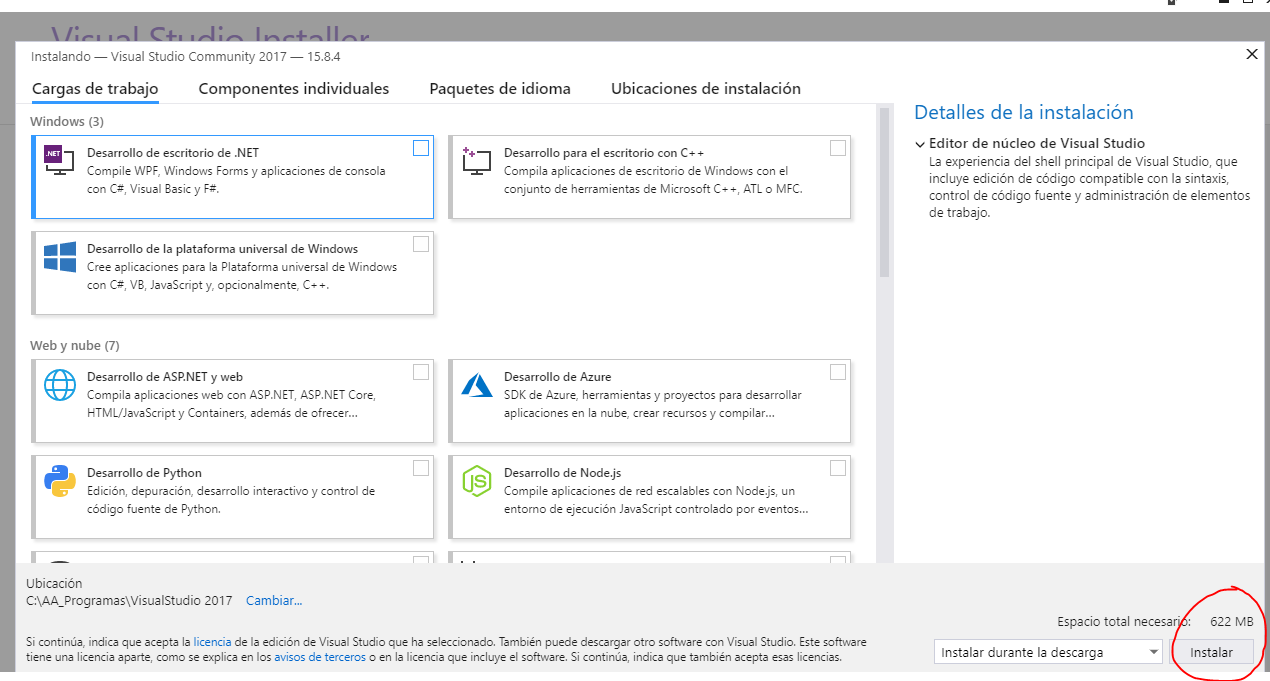
Task: Select the Desarrollo de Azure workload title
Action: point(558,377)
